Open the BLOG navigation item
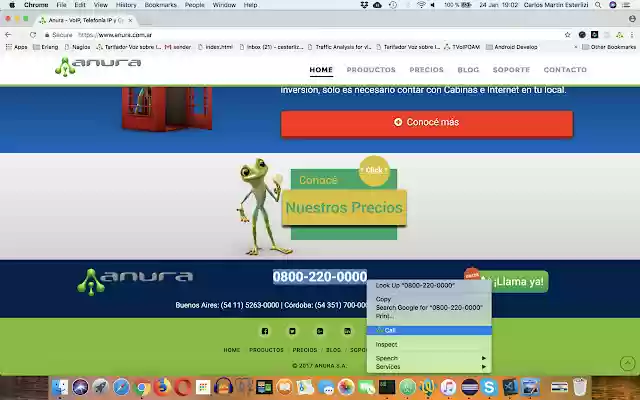The image size is (640, 400). click(468, 70)
